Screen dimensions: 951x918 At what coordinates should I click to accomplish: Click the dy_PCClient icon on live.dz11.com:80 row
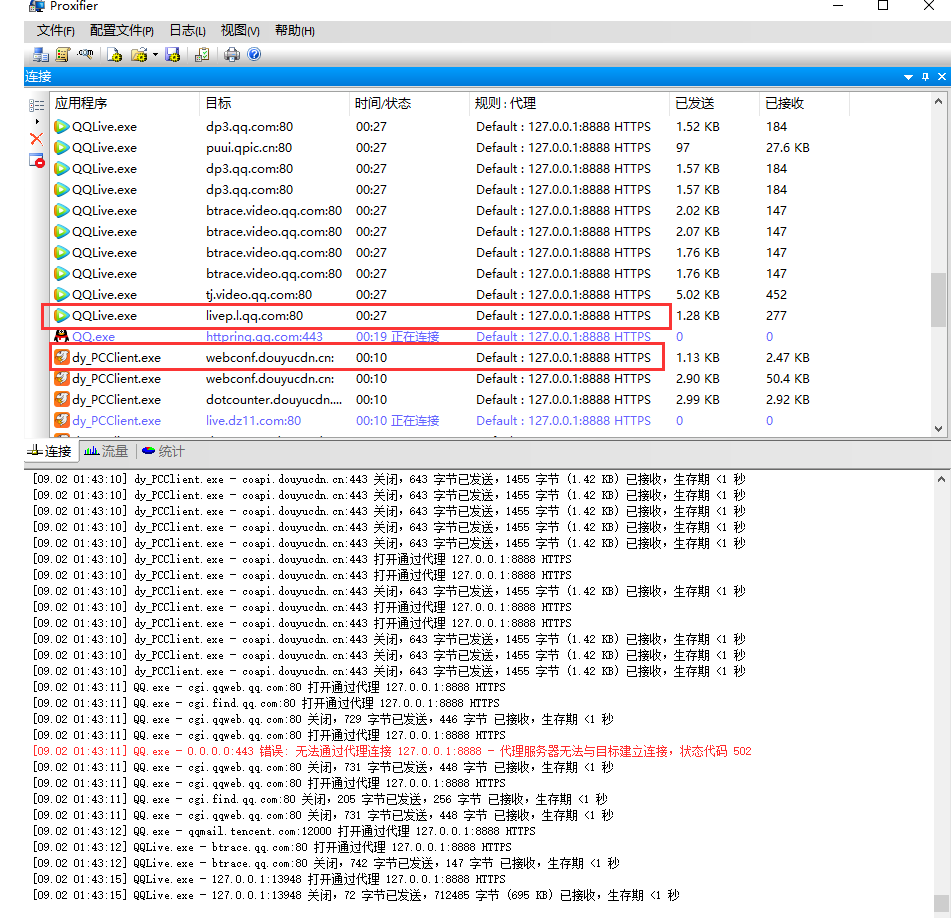[61, 420]
